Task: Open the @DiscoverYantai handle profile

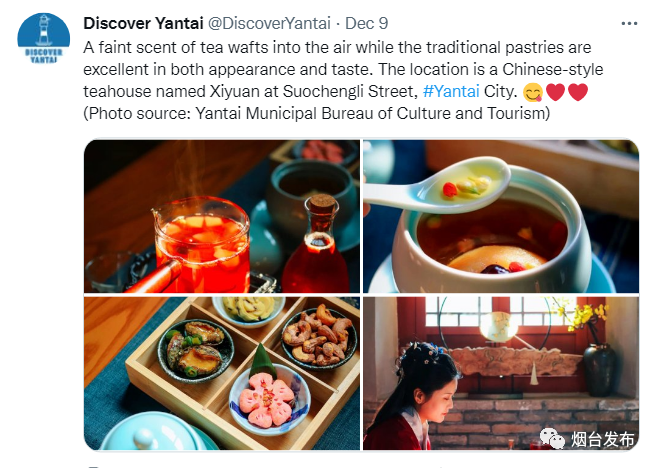Action: click(269, 23)
